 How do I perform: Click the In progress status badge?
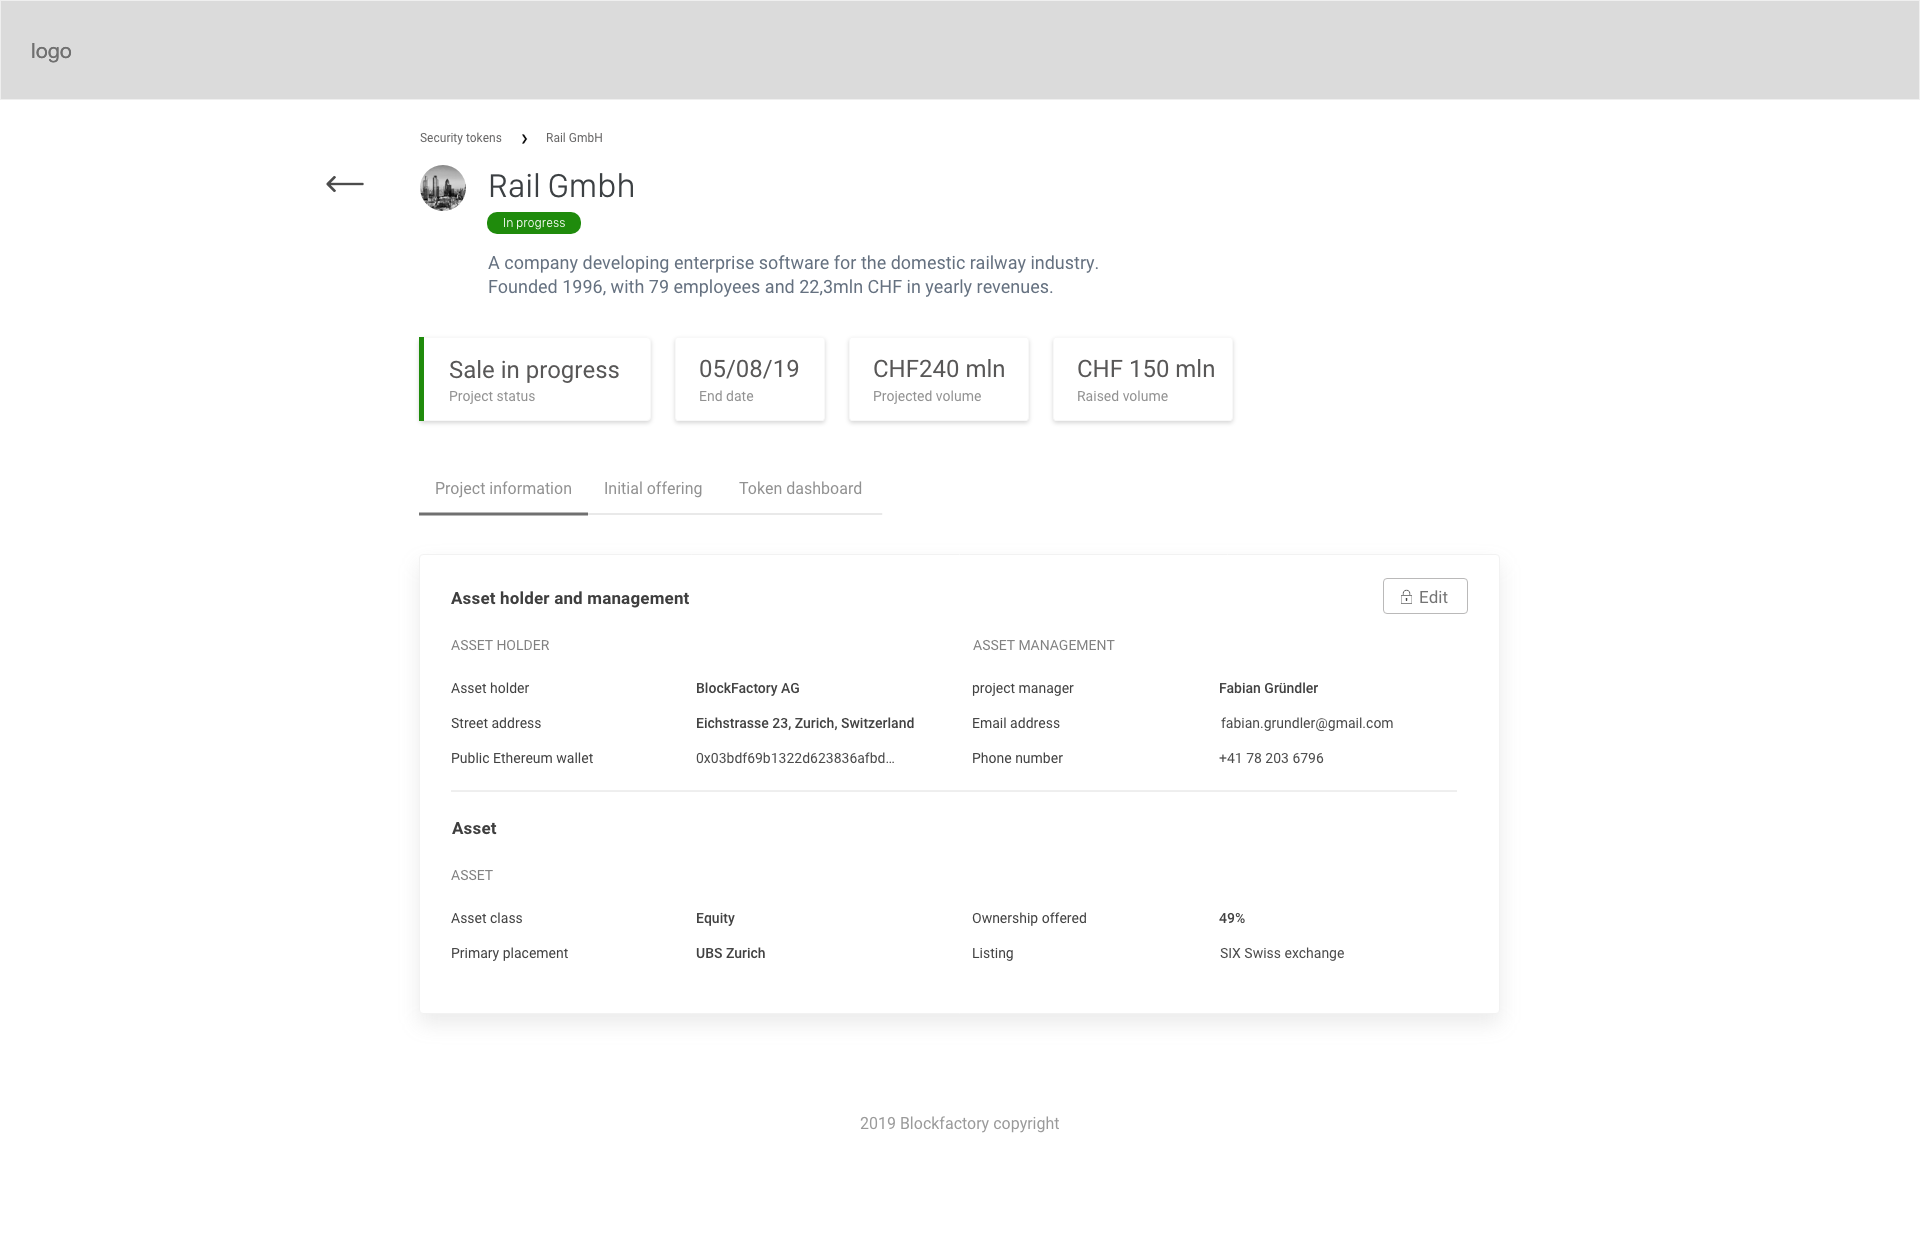[534, 223]
